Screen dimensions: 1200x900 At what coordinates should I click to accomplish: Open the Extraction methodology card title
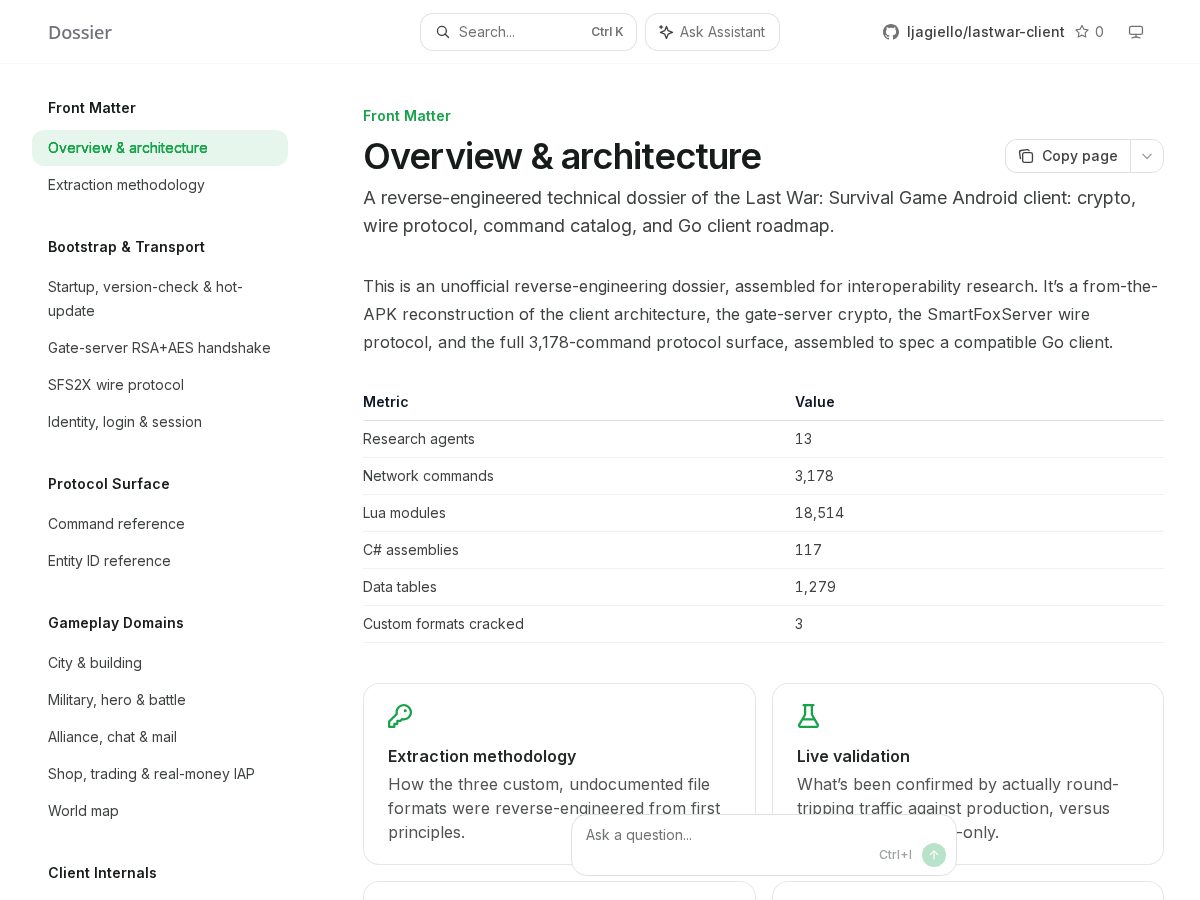(482, 756)
